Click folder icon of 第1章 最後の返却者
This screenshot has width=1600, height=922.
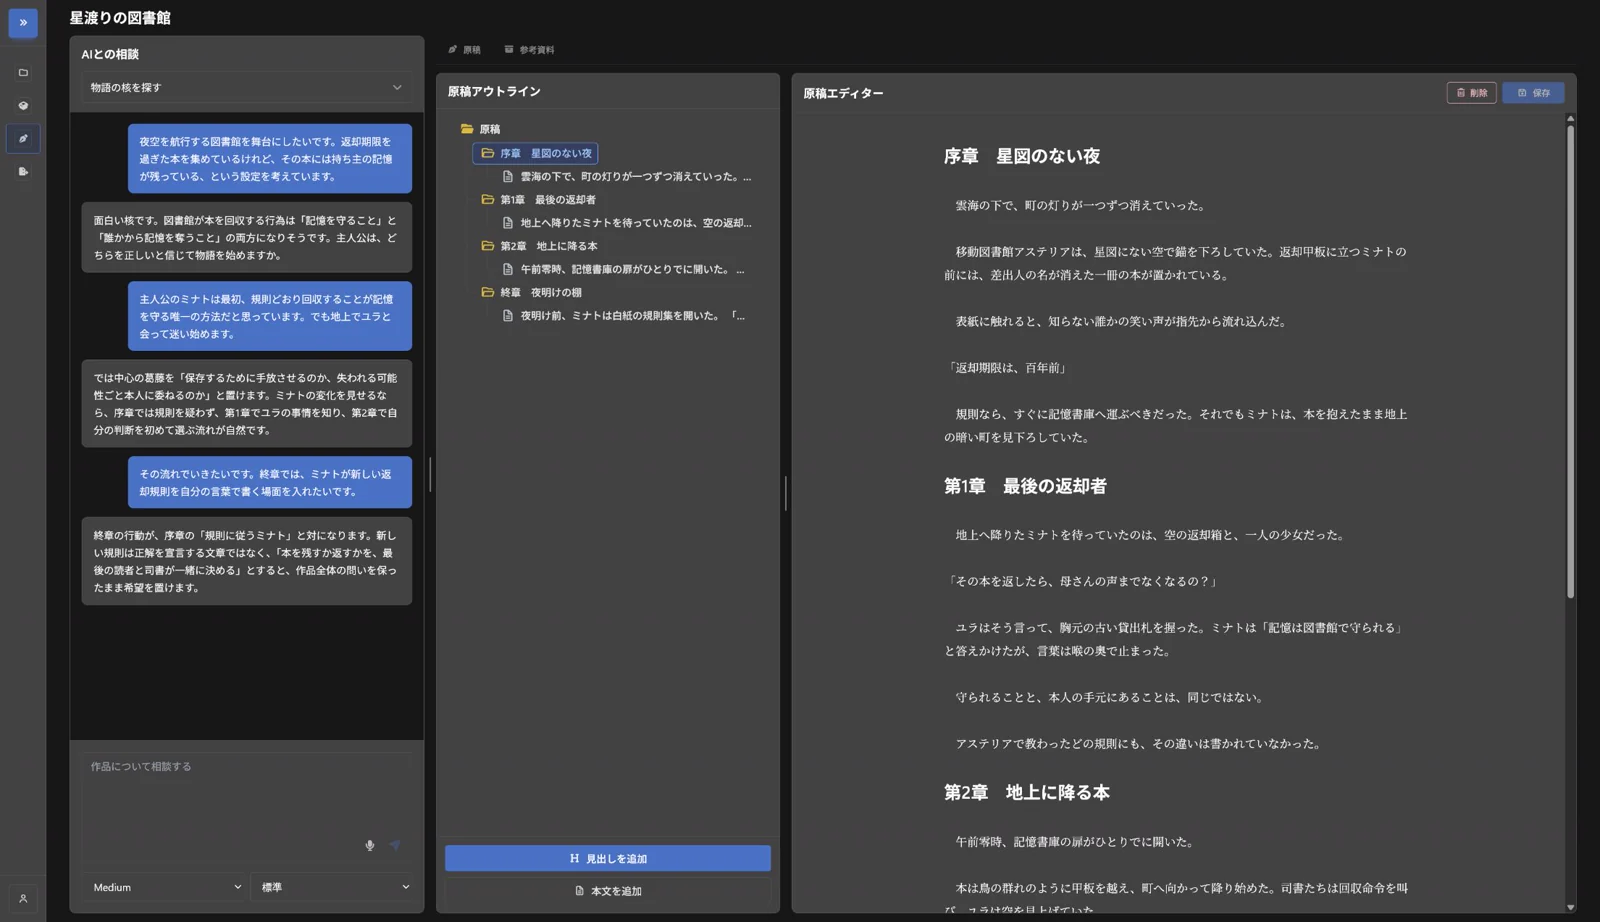pyautogui.click(x=488, y=199)
